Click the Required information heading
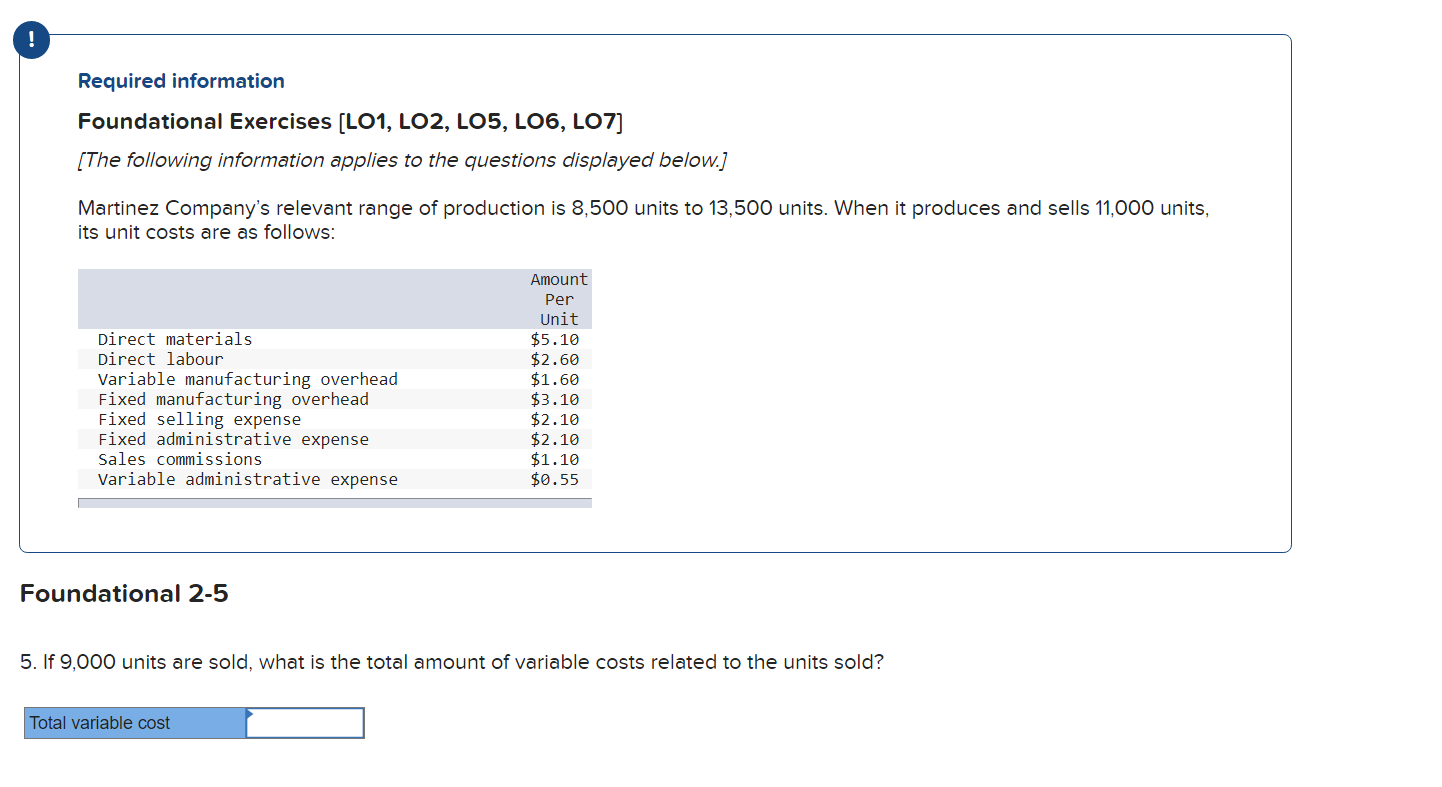This screenshot has height=787, width=1442. tap(181, 81)
